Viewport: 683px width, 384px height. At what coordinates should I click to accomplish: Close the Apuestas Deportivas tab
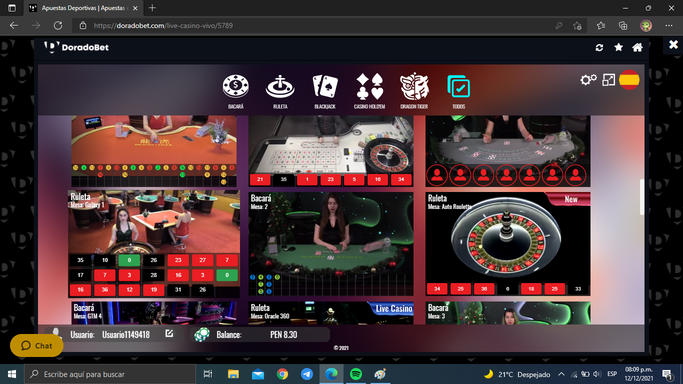pyautogui.click(x=135, y=8)
